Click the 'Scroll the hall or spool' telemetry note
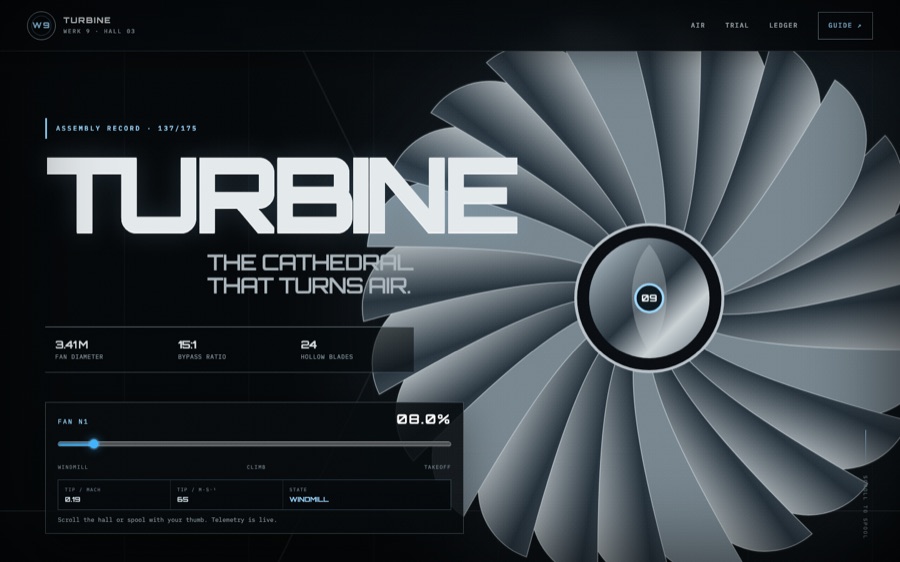The image size is (900, 562). (167, 520)
